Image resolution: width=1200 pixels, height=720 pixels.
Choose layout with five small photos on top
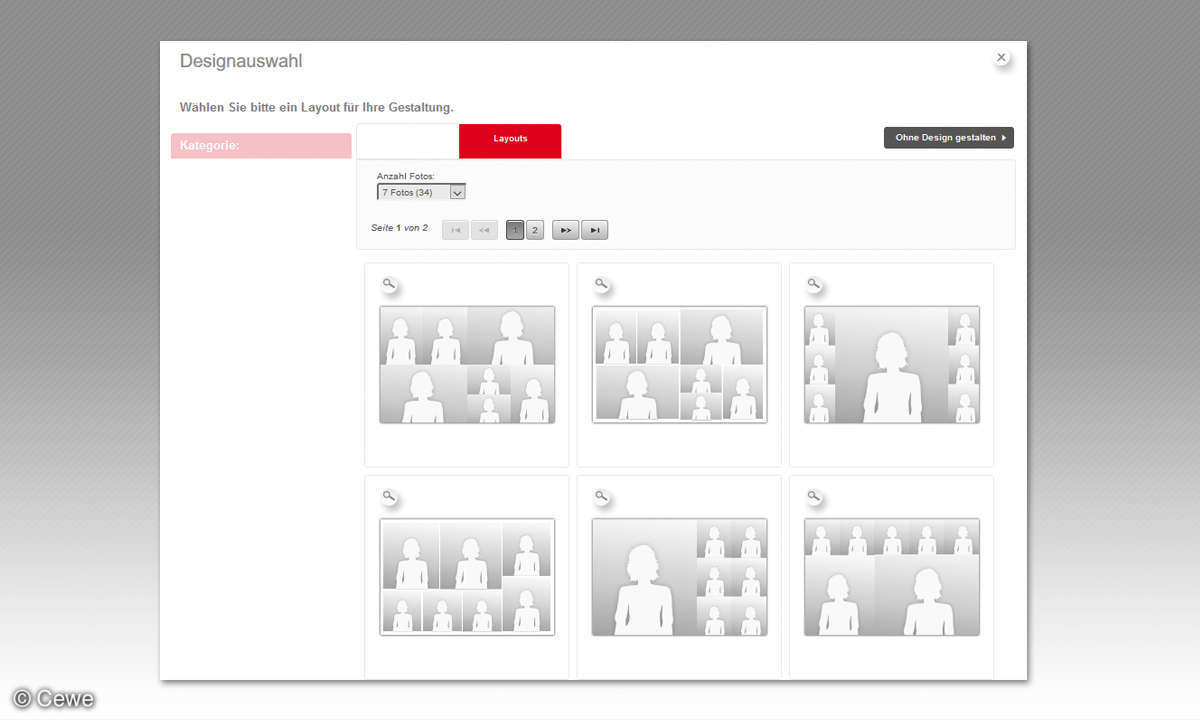coord(891,577)
